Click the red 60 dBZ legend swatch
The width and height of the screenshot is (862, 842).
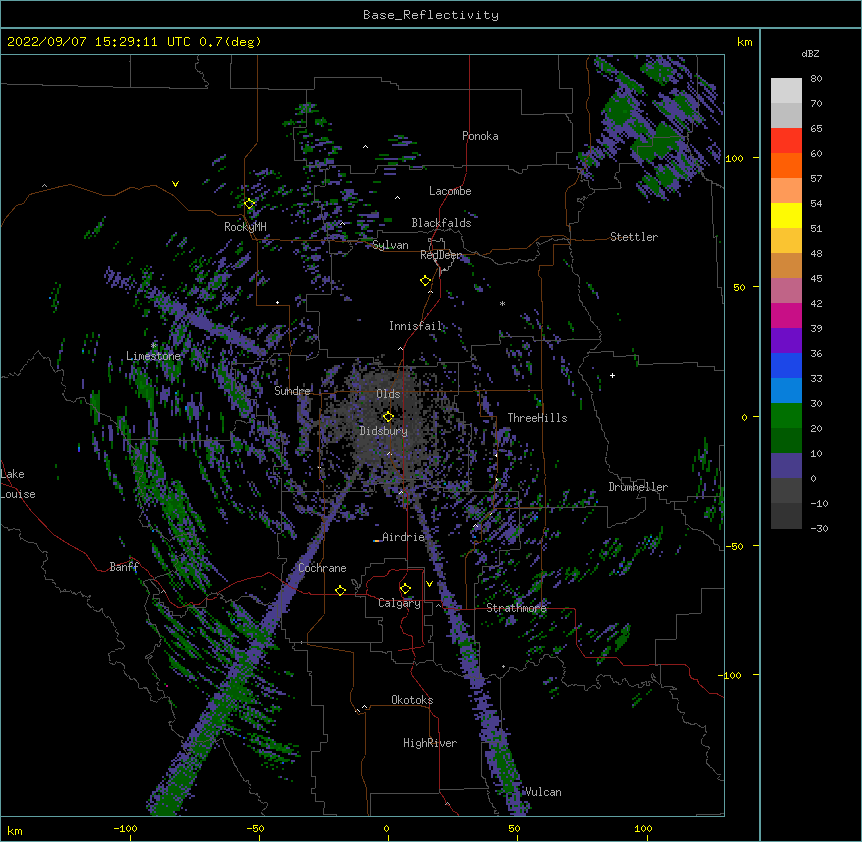786,141
